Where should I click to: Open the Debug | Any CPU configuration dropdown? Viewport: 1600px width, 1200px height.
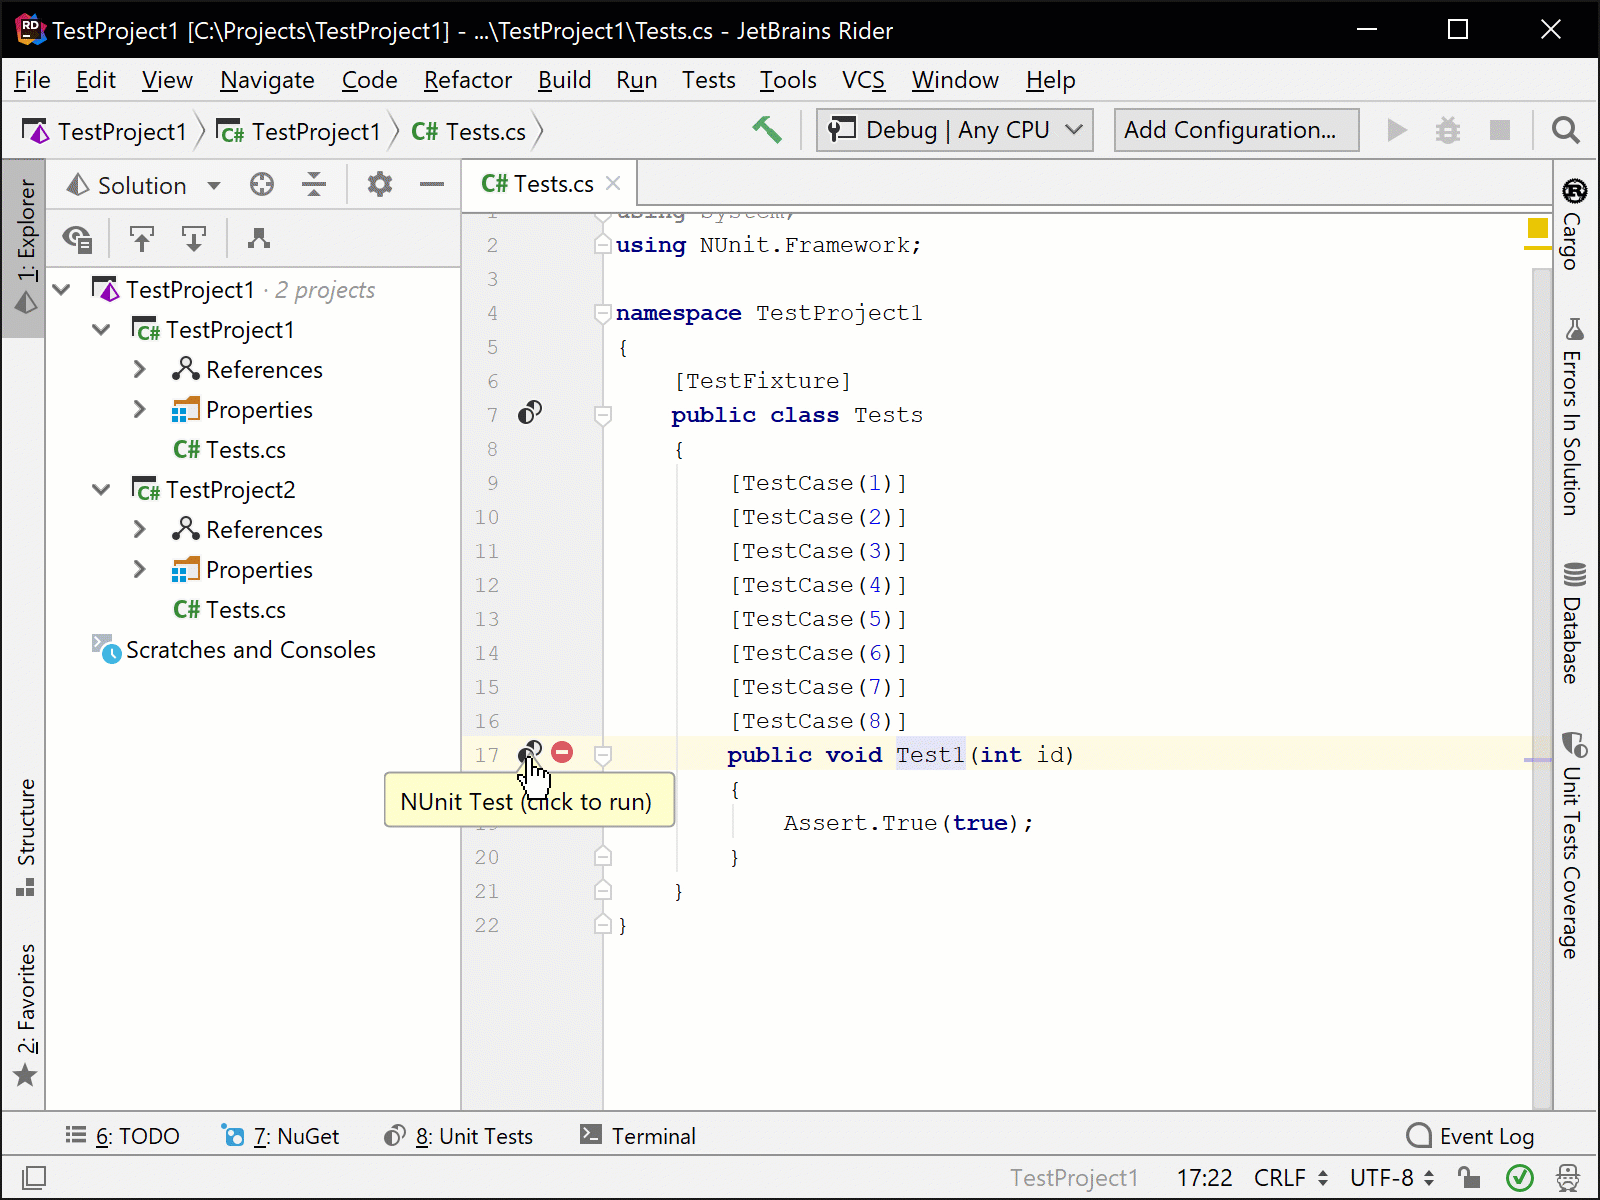click(954, 130)
